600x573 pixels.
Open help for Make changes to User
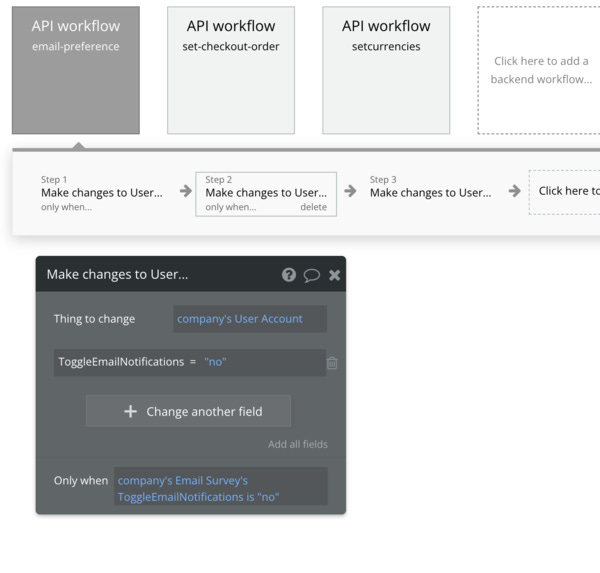pyautogui.click(x=289, y=274)
